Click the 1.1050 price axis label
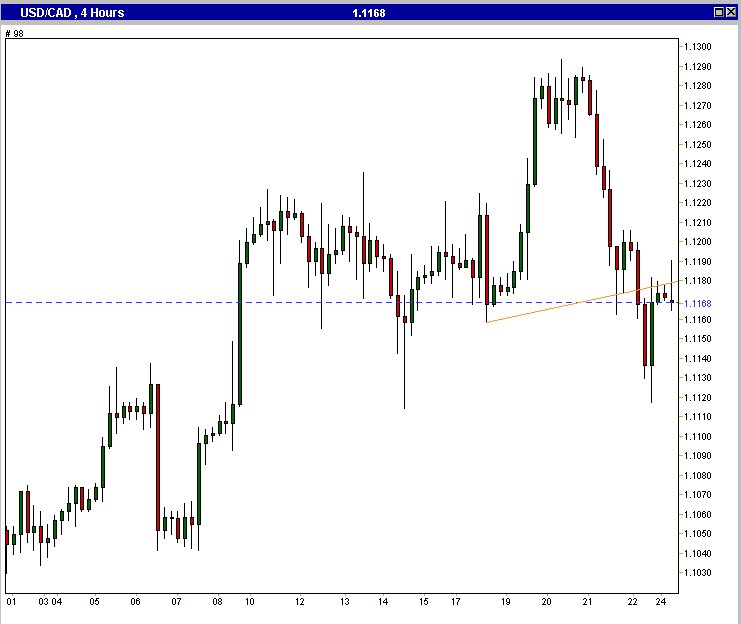This screenshot has height=624, width=741. [698, 534]
